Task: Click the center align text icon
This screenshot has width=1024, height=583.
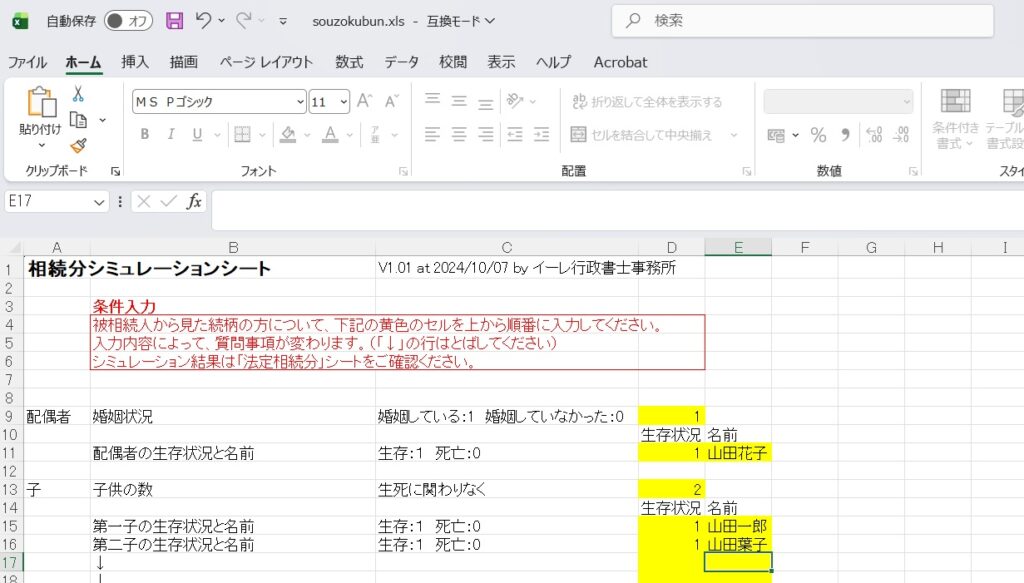Action: (x=459, y=134)
